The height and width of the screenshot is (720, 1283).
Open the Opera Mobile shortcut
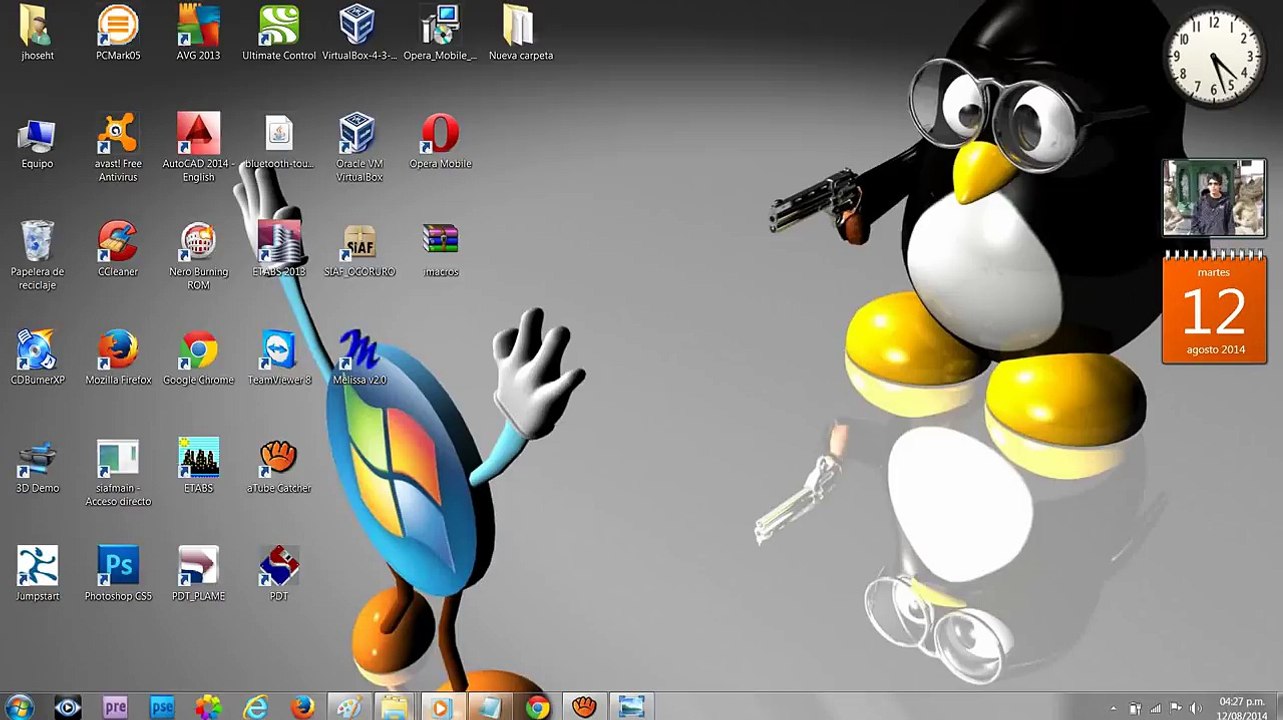click(440, 142)
